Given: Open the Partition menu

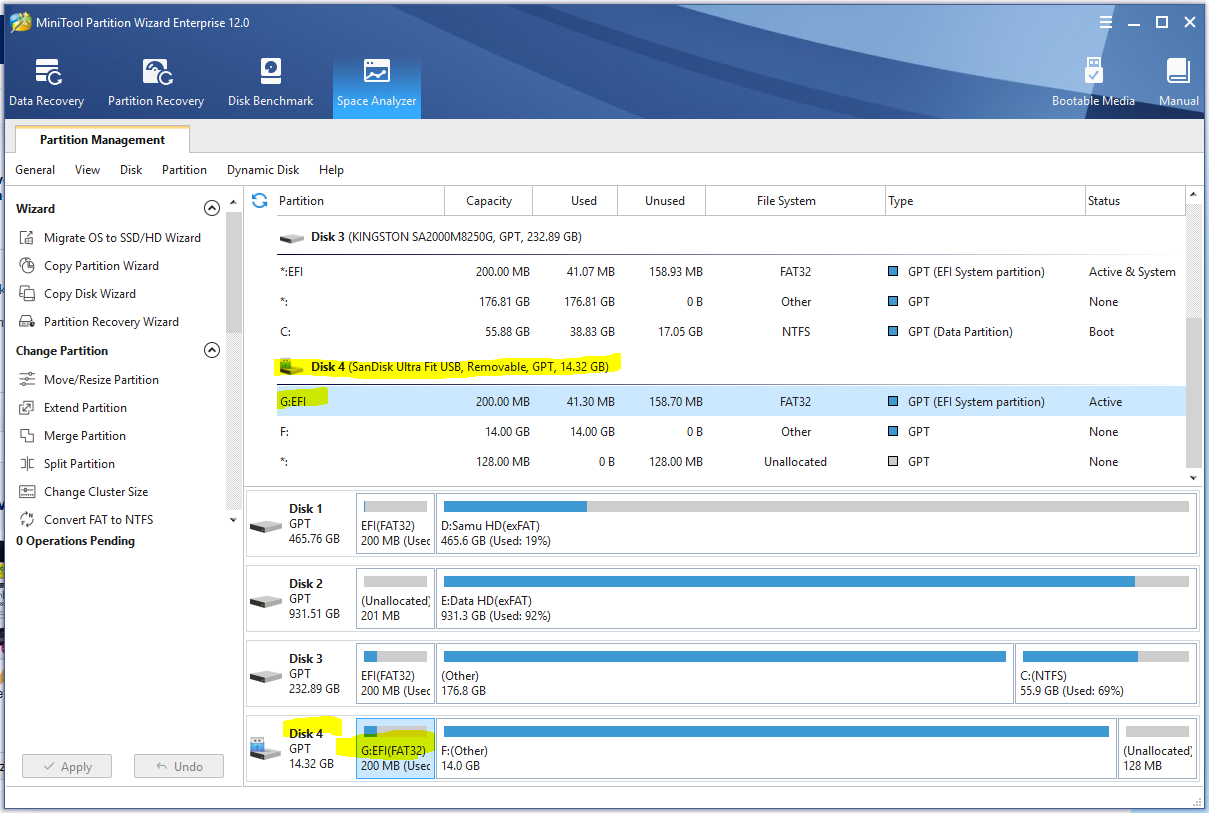Looking at the screenshot, I should pos(184,170).
